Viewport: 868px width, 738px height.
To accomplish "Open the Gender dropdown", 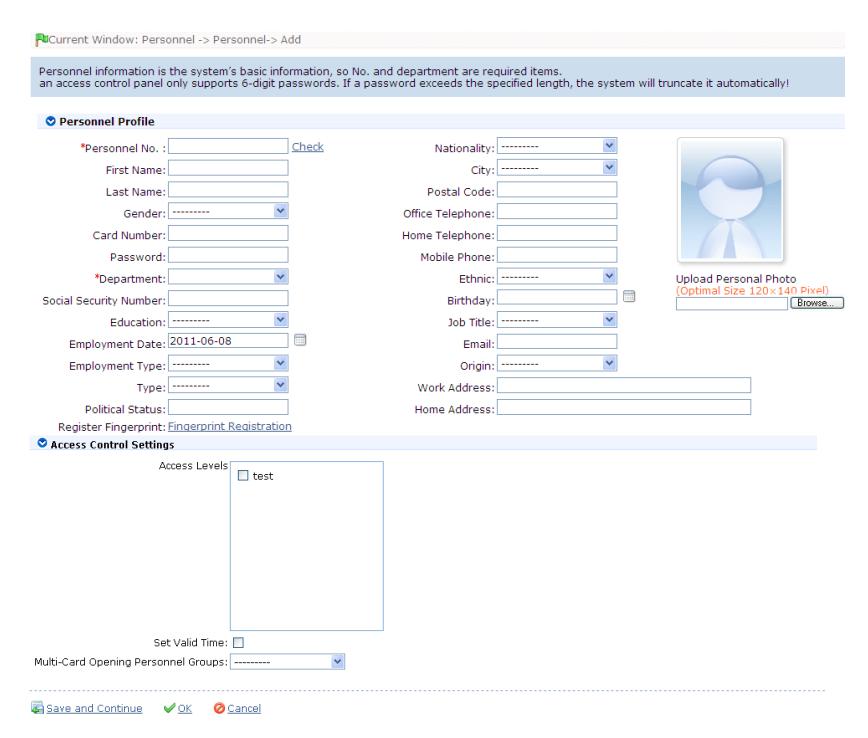I will (228, 211).
